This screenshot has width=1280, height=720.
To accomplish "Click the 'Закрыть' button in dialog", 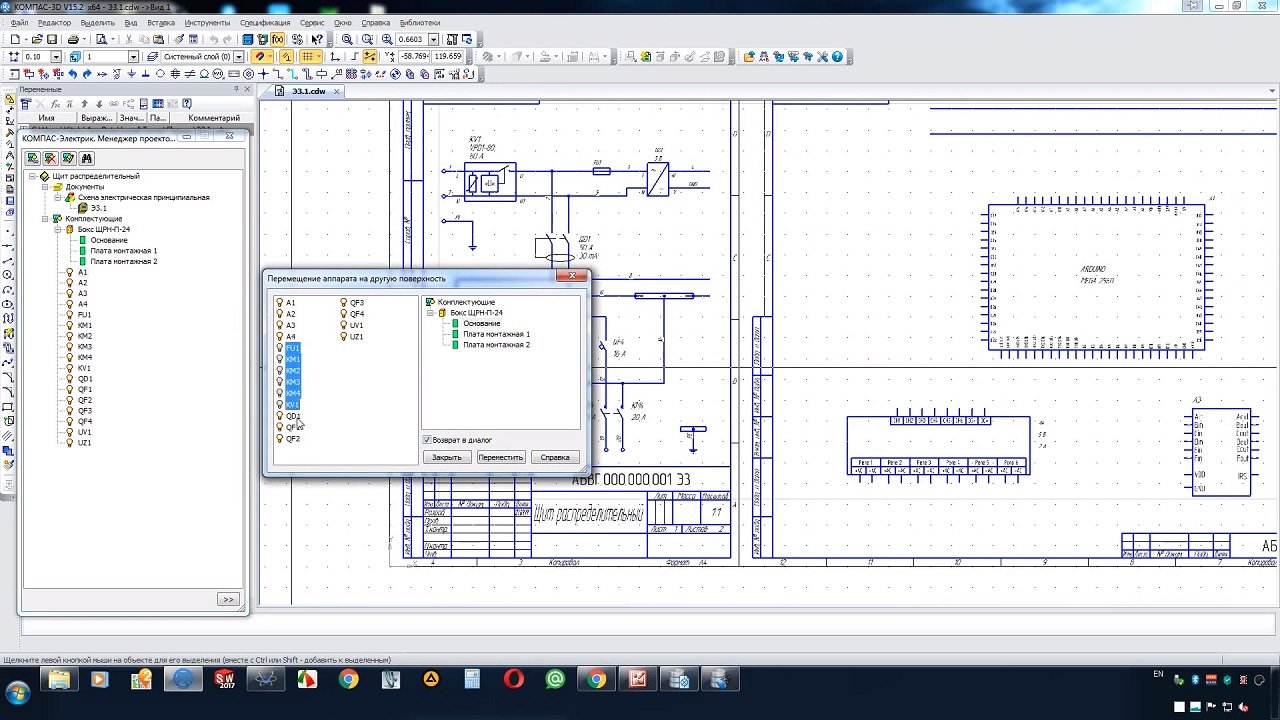I will point(446,457).
